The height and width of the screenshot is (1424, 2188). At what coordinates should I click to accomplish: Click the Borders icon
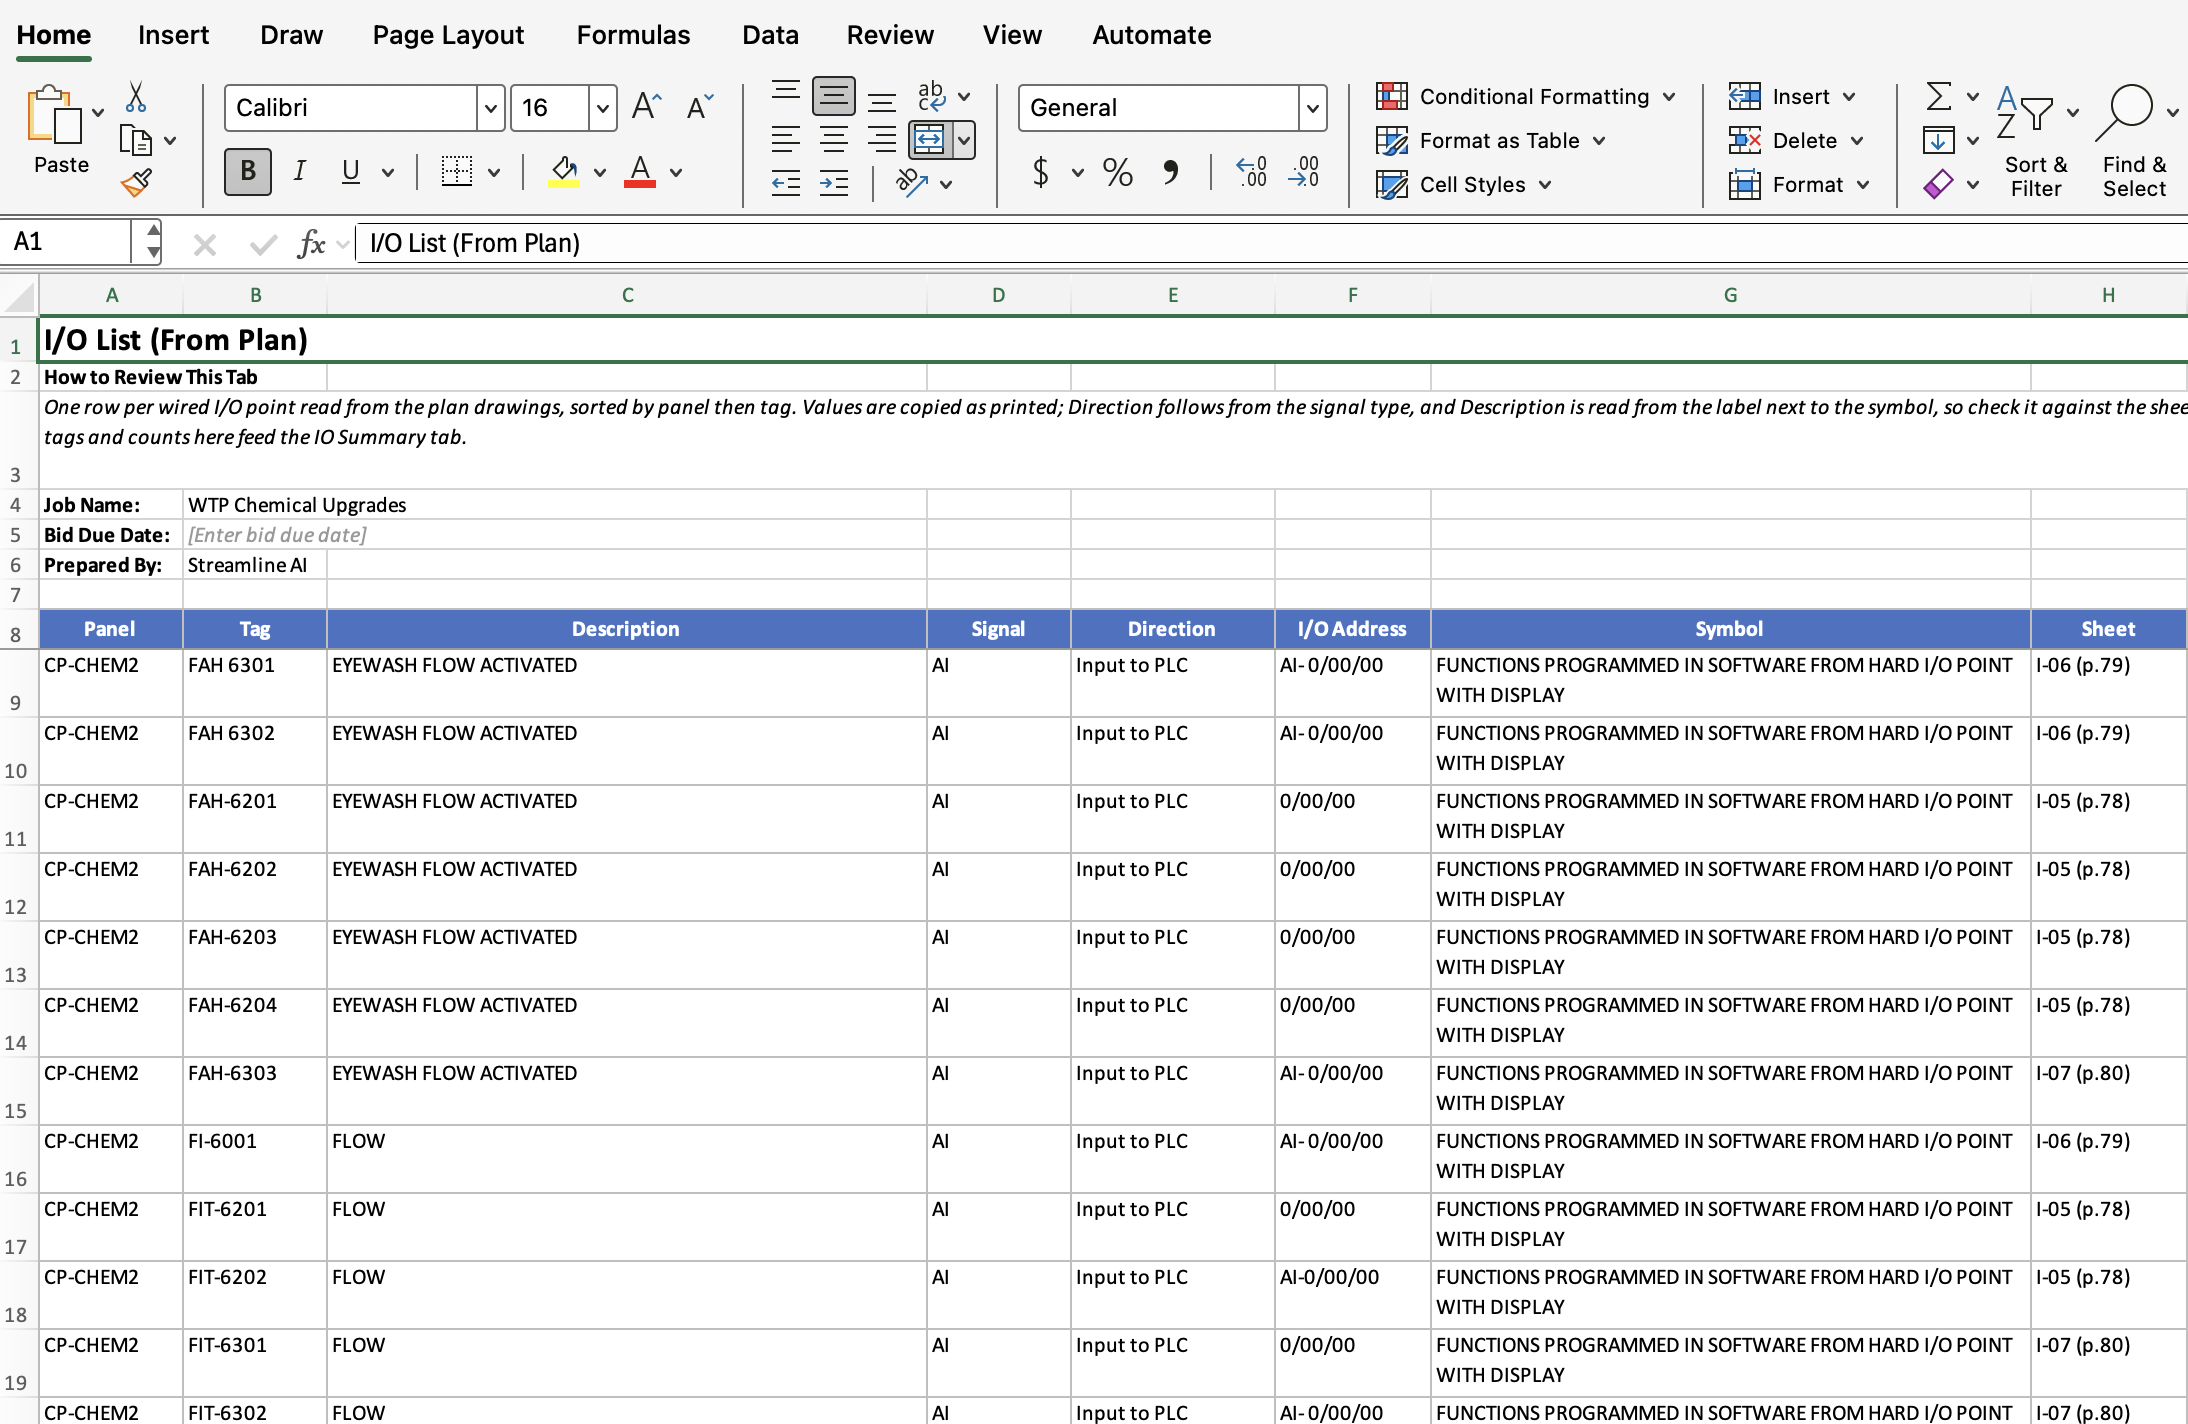[x=457, y=171]
